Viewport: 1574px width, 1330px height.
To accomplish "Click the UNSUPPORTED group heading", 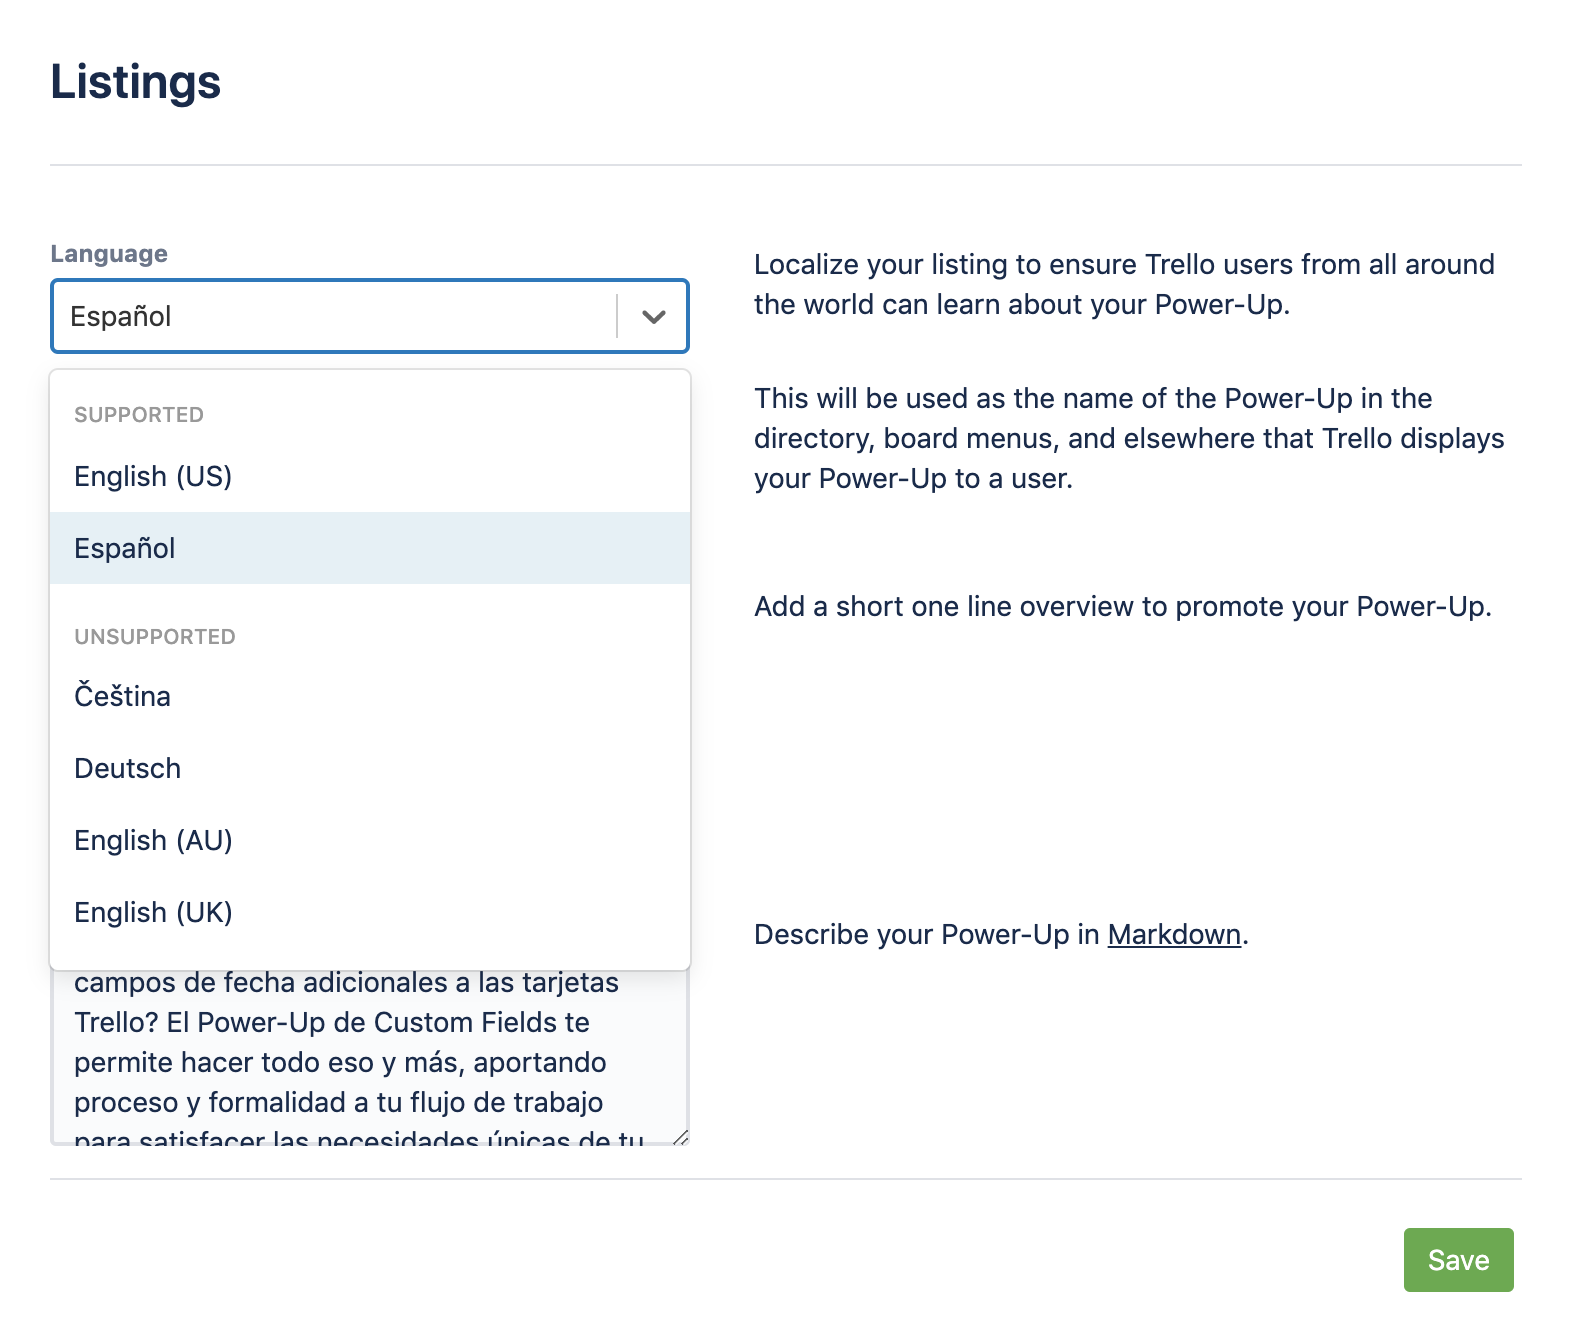I will (x=155, y=637).
